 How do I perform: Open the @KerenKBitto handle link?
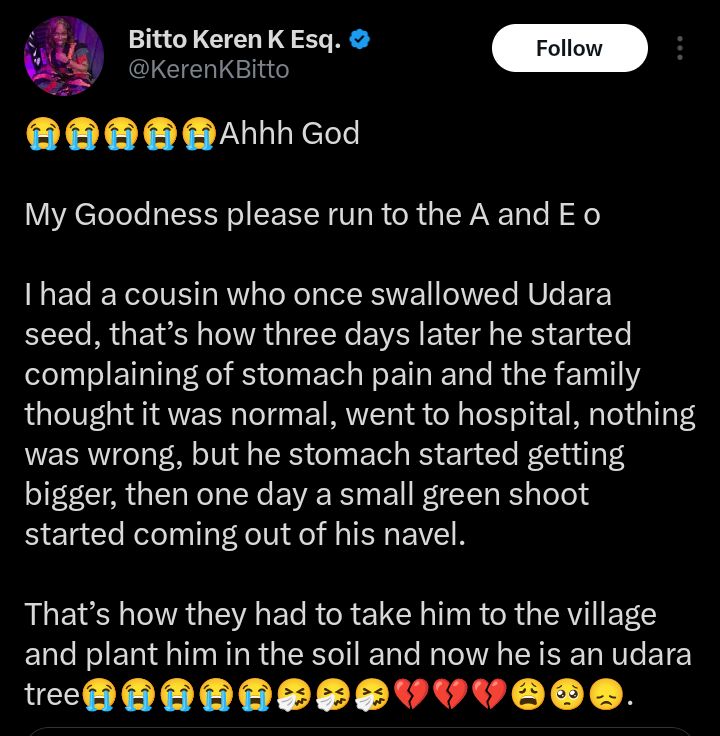[x=209, y=69]
